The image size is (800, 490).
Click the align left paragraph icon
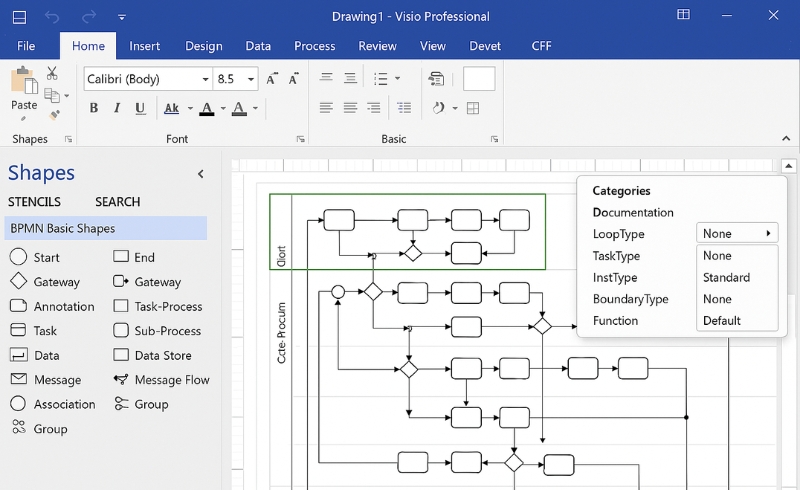[x=326, y=108]
